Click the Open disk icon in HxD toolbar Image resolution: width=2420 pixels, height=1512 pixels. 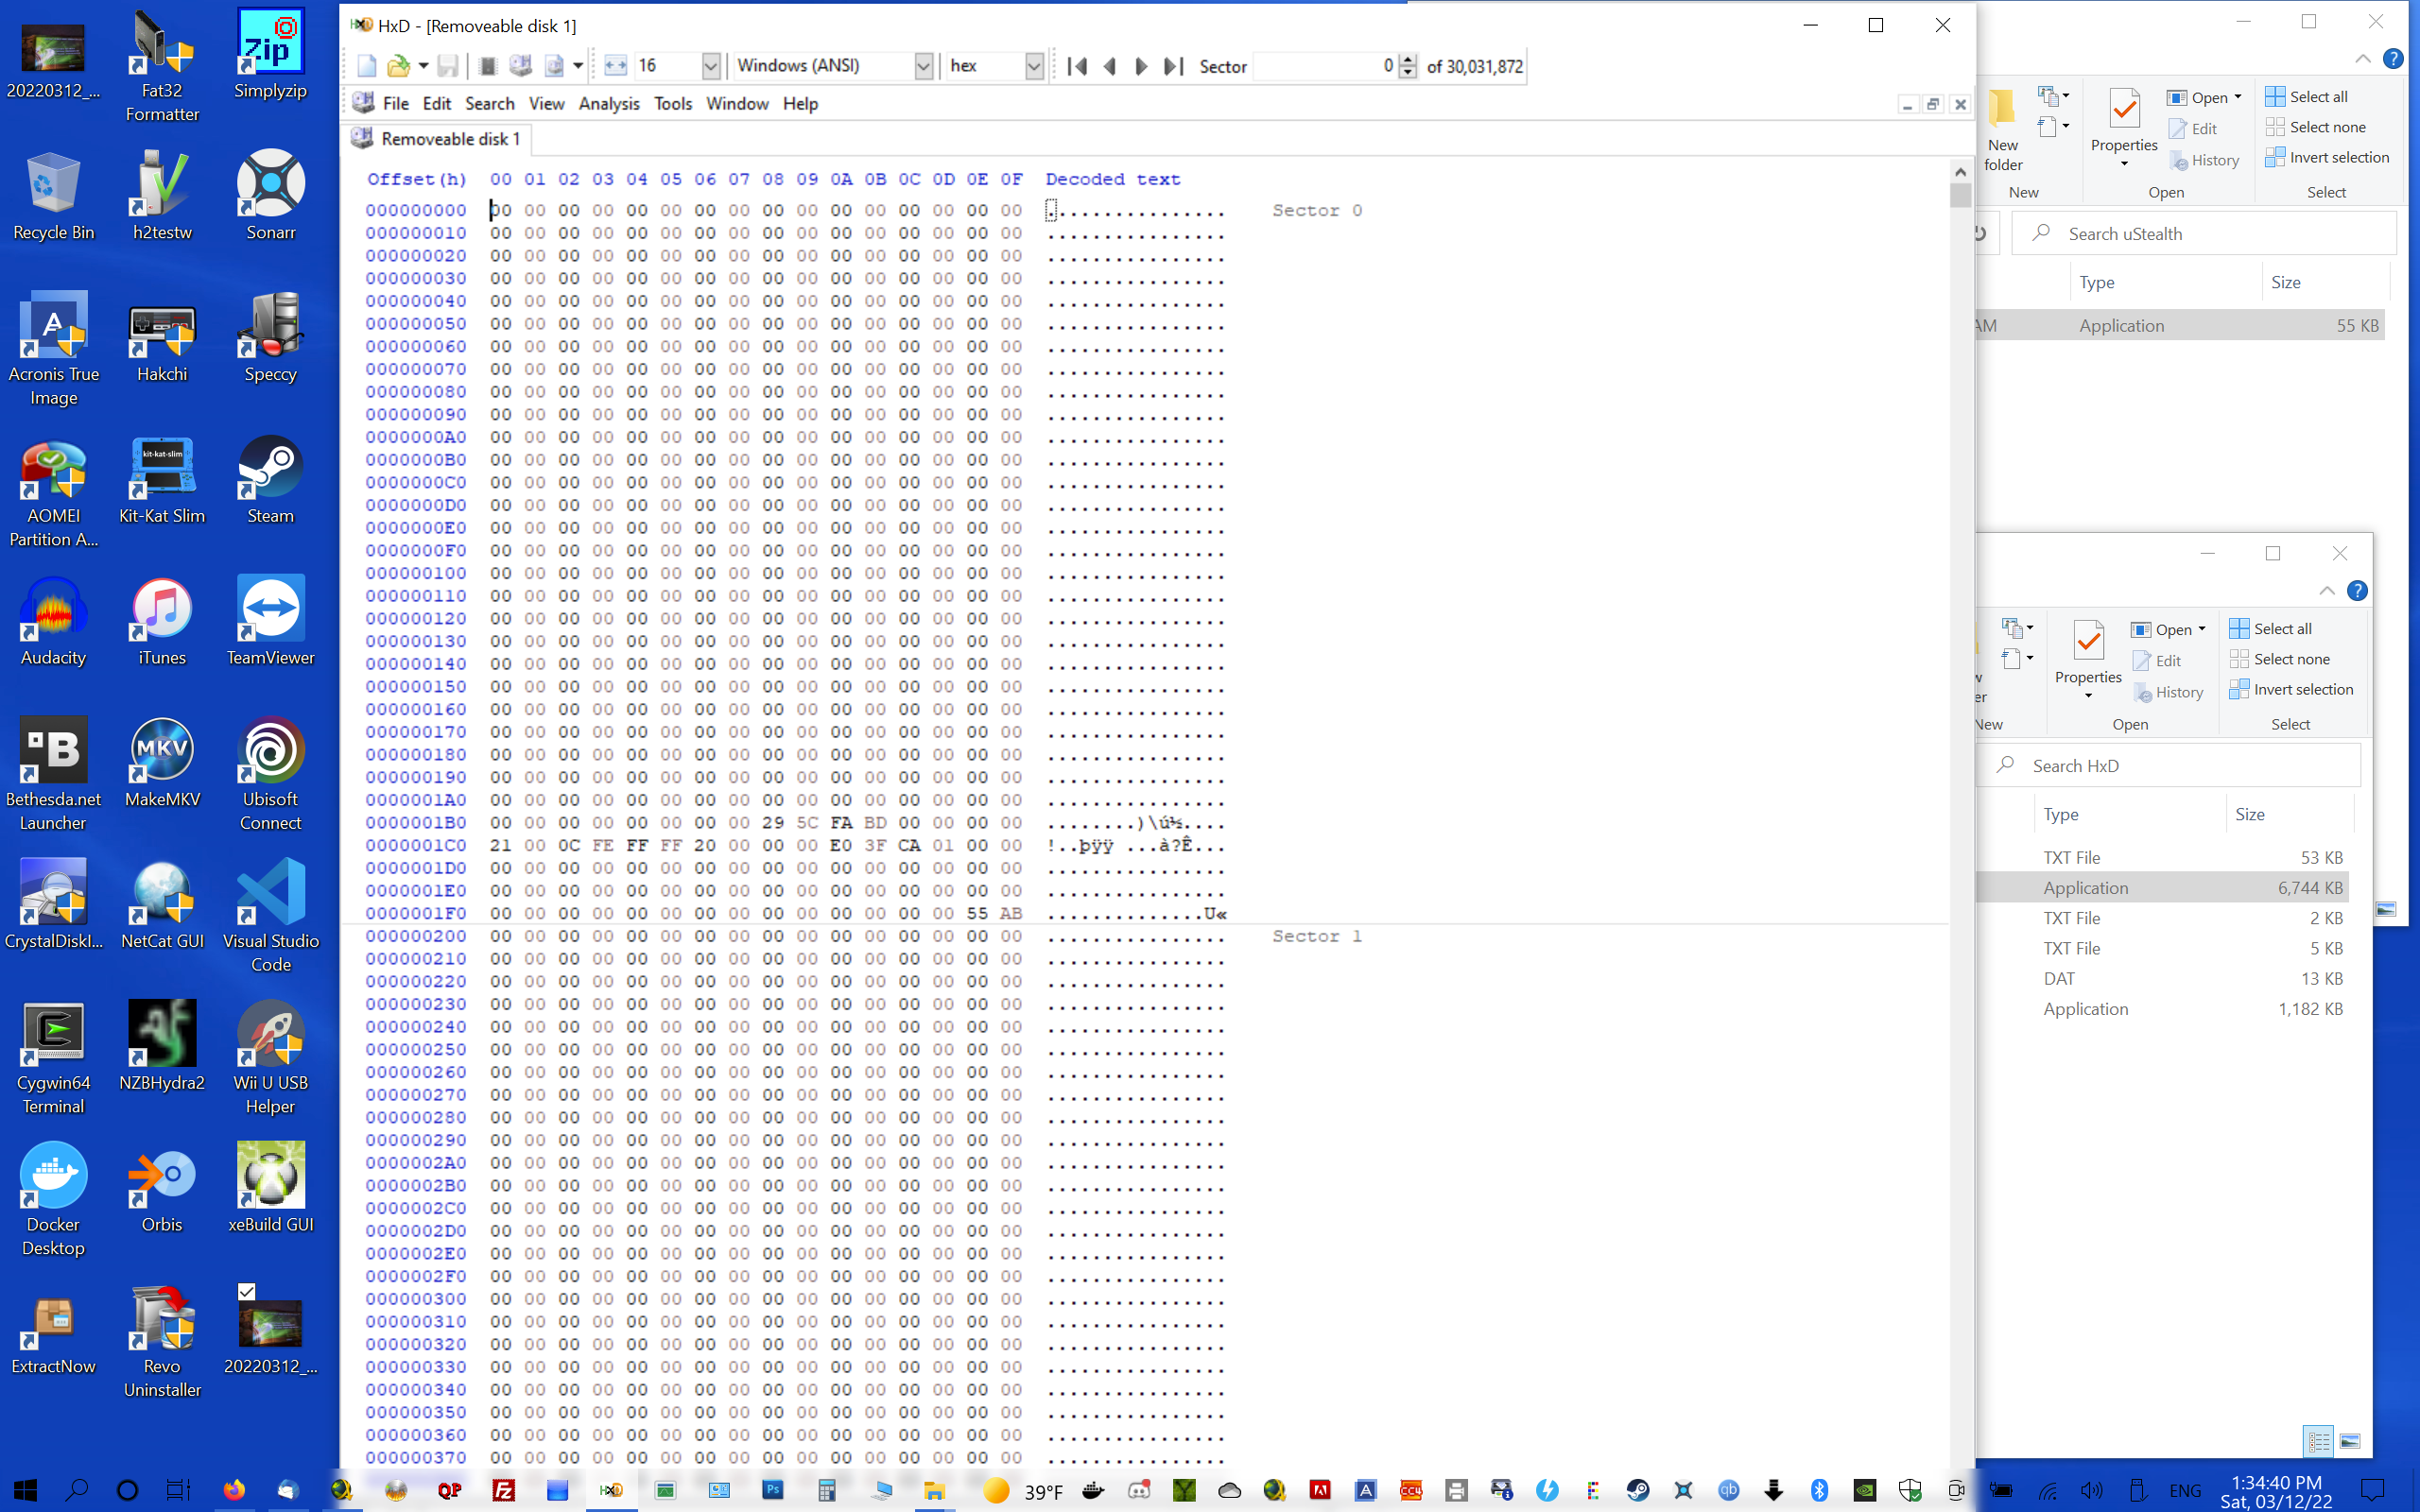click(x=520, y=66)
